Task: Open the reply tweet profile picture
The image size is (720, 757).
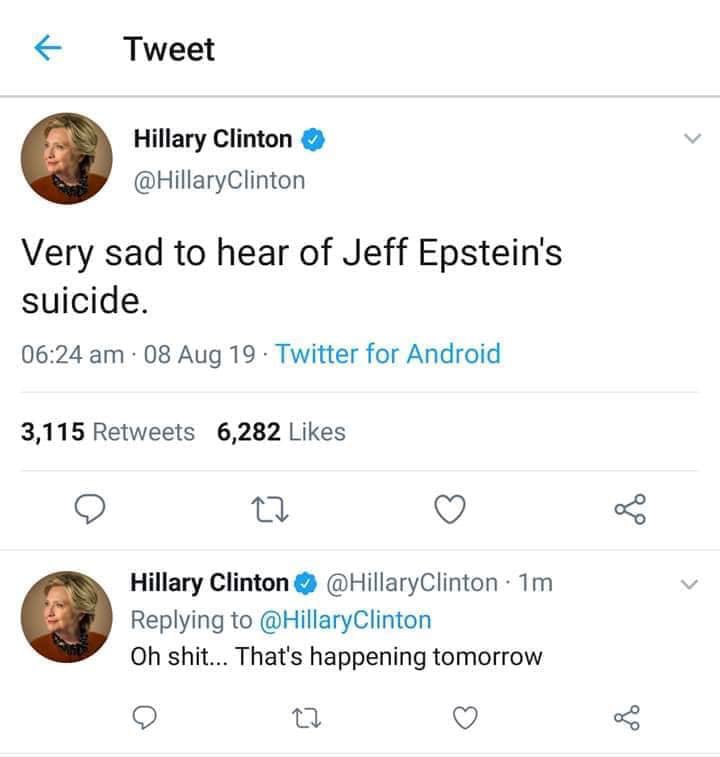Action: pos(66,616)
